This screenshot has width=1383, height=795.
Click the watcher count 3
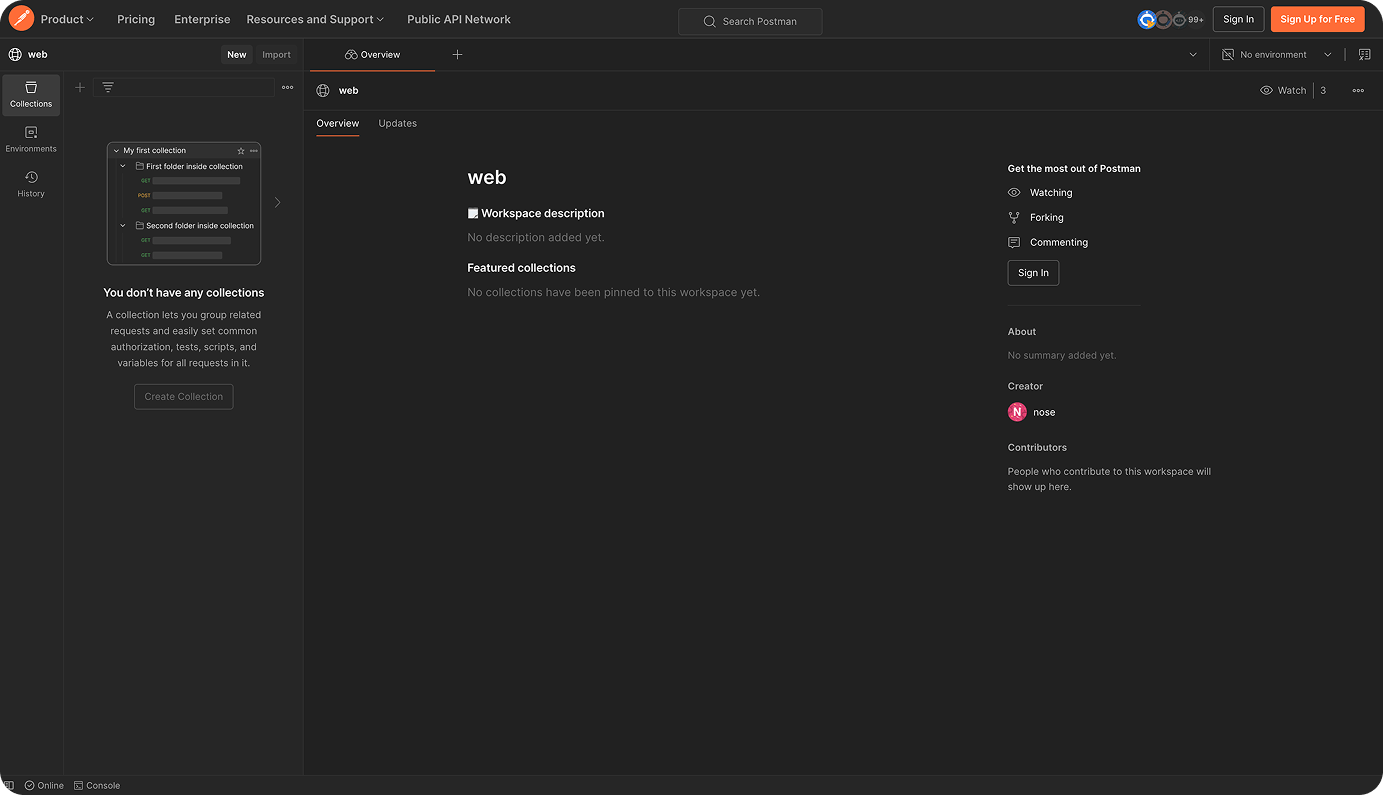point(1323,90)
